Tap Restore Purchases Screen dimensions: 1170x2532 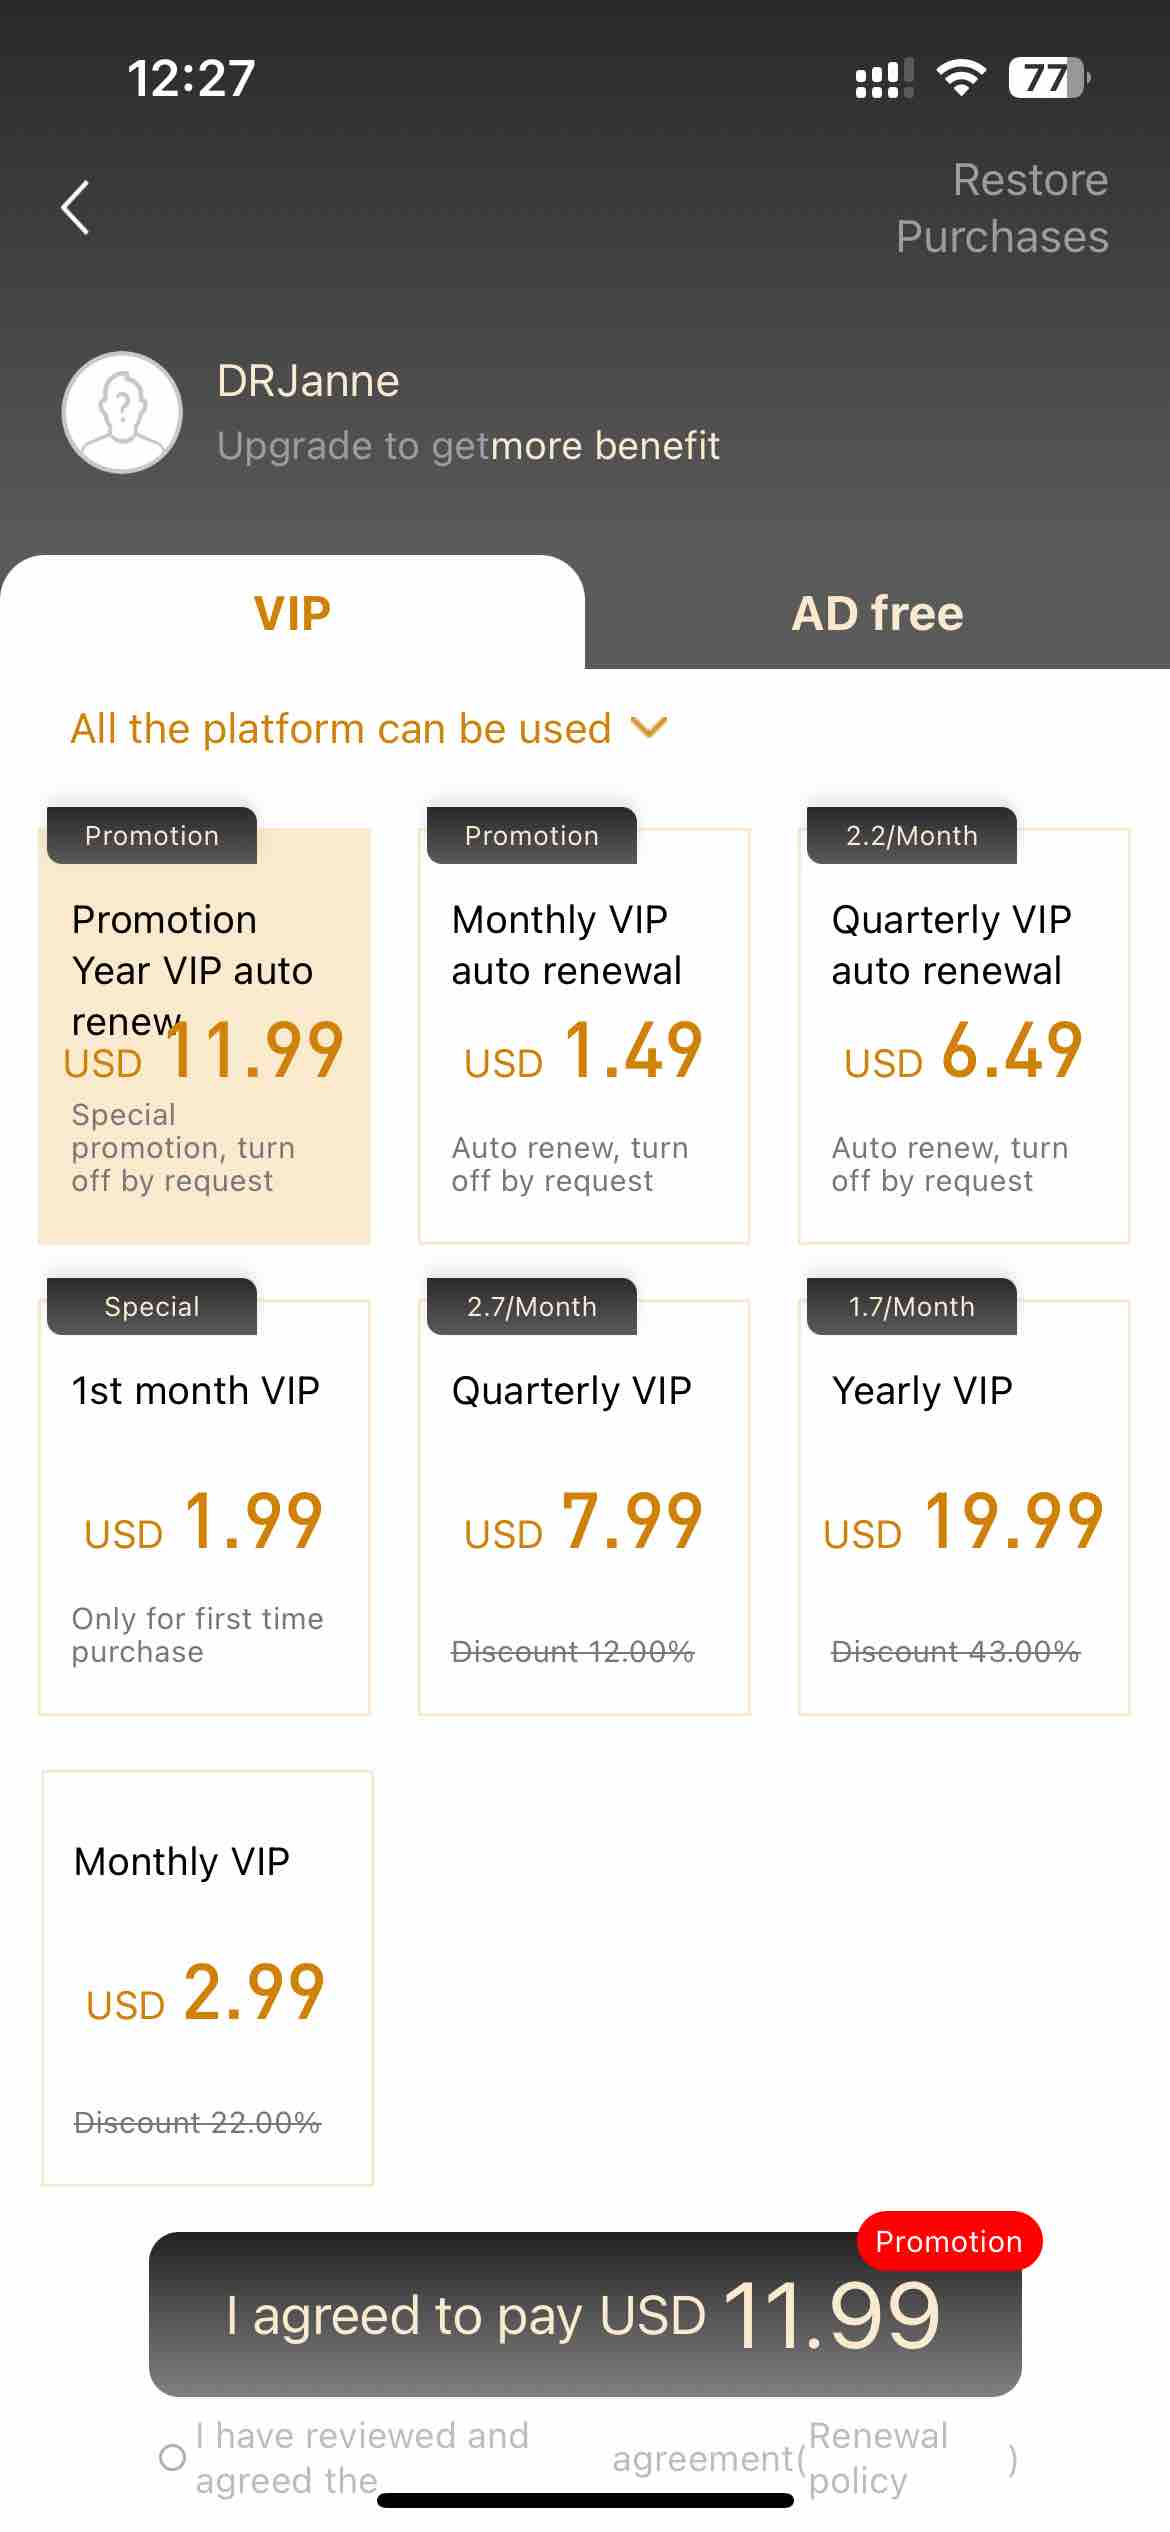[x=1002, y=208]
